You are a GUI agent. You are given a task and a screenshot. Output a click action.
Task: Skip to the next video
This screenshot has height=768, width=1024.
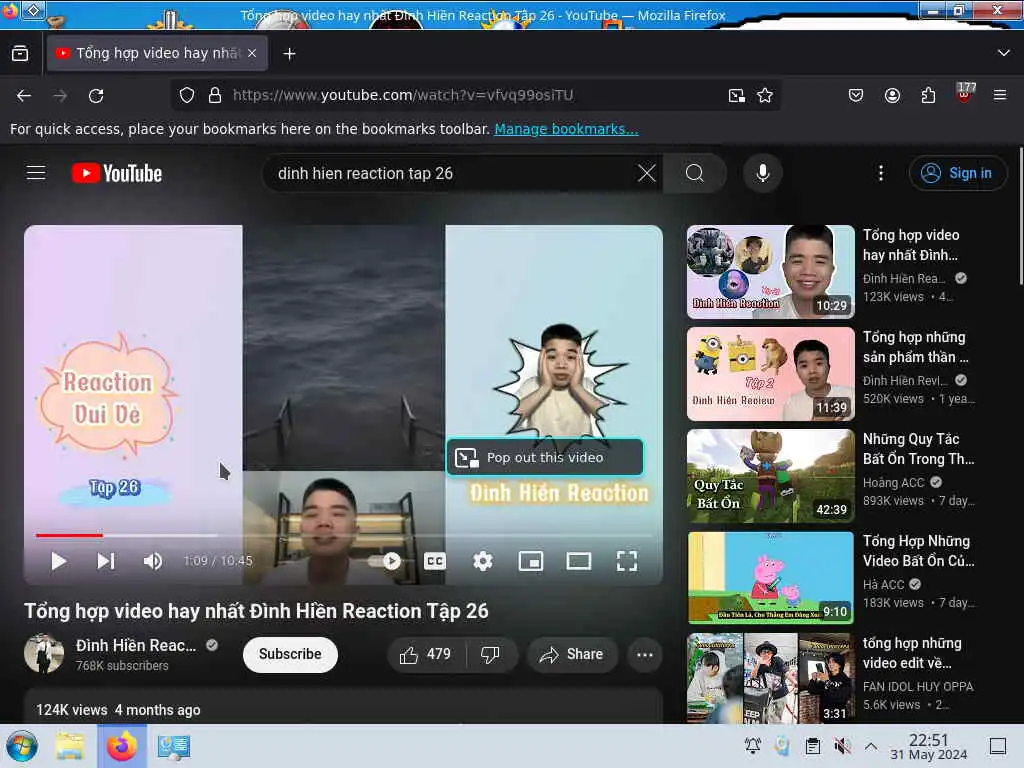click(x=106, y=561)
